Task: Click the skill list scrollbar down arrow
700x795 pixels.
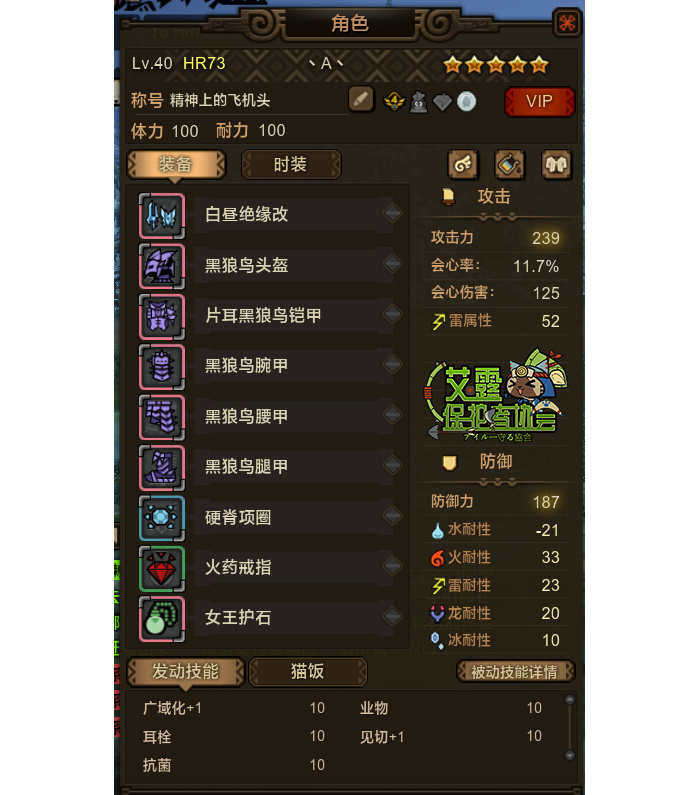Action: click(x=570, y=755)
